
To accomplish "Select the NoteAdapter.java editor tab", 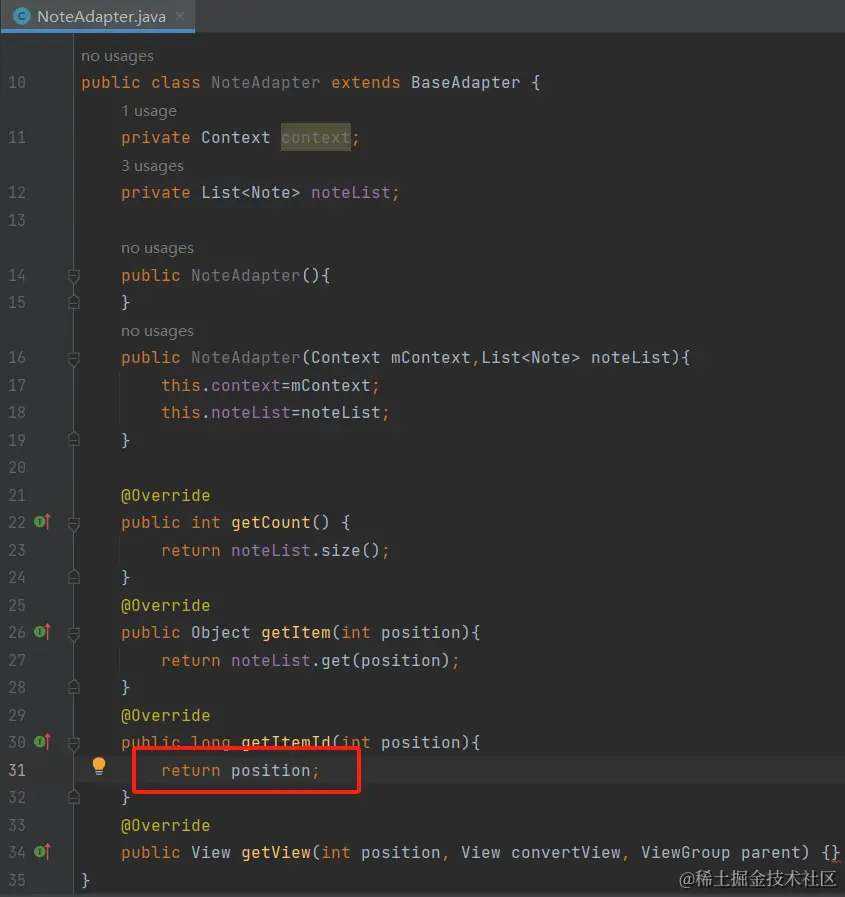I will 98,16.
